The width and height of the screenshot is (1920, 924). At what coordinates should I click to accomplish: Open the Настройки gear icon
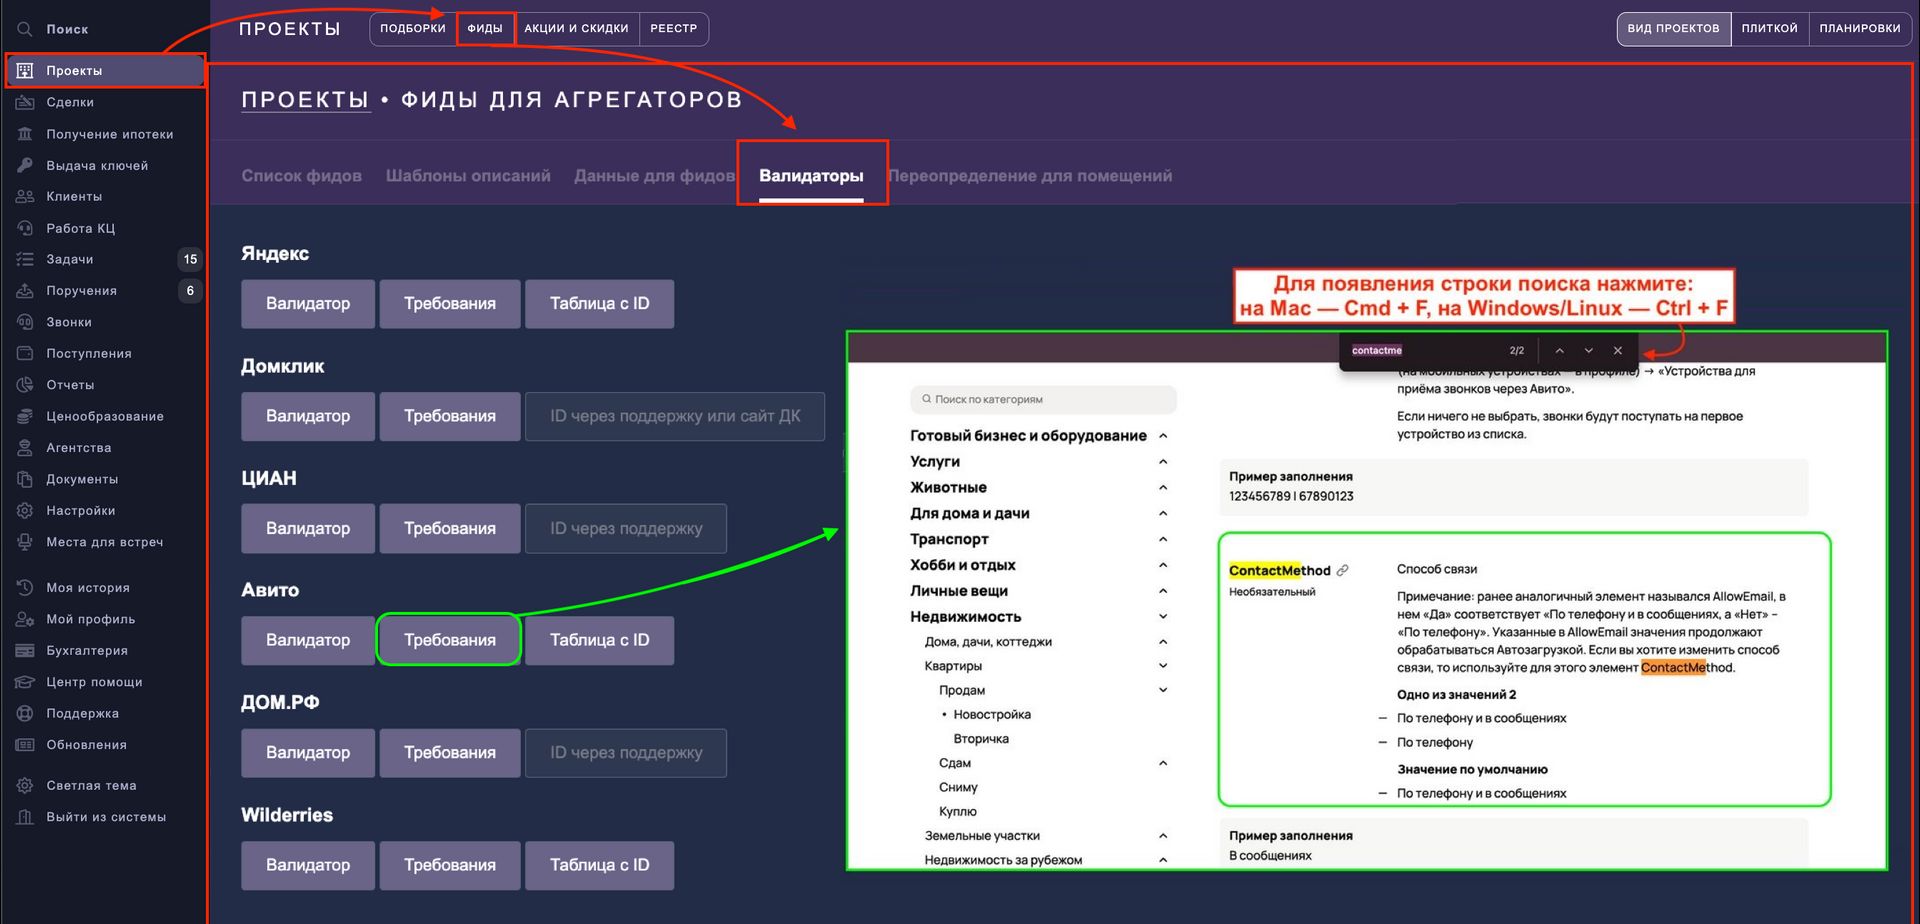click(25, 510)
